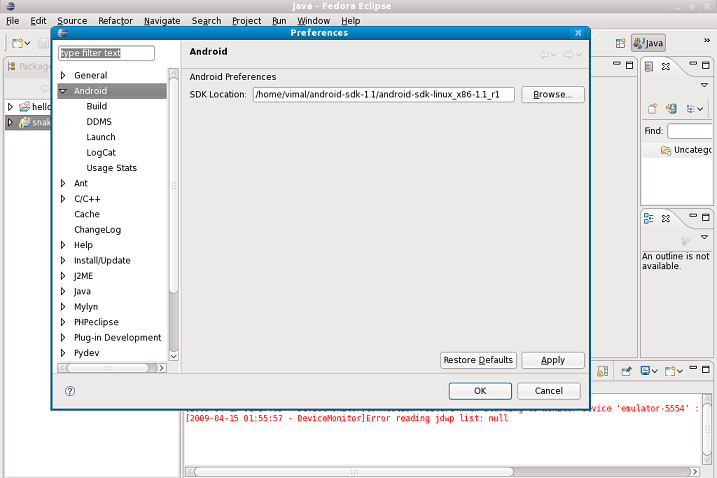
Task: Cancel the Preferences dialog
Action: [x=549, y=391]
